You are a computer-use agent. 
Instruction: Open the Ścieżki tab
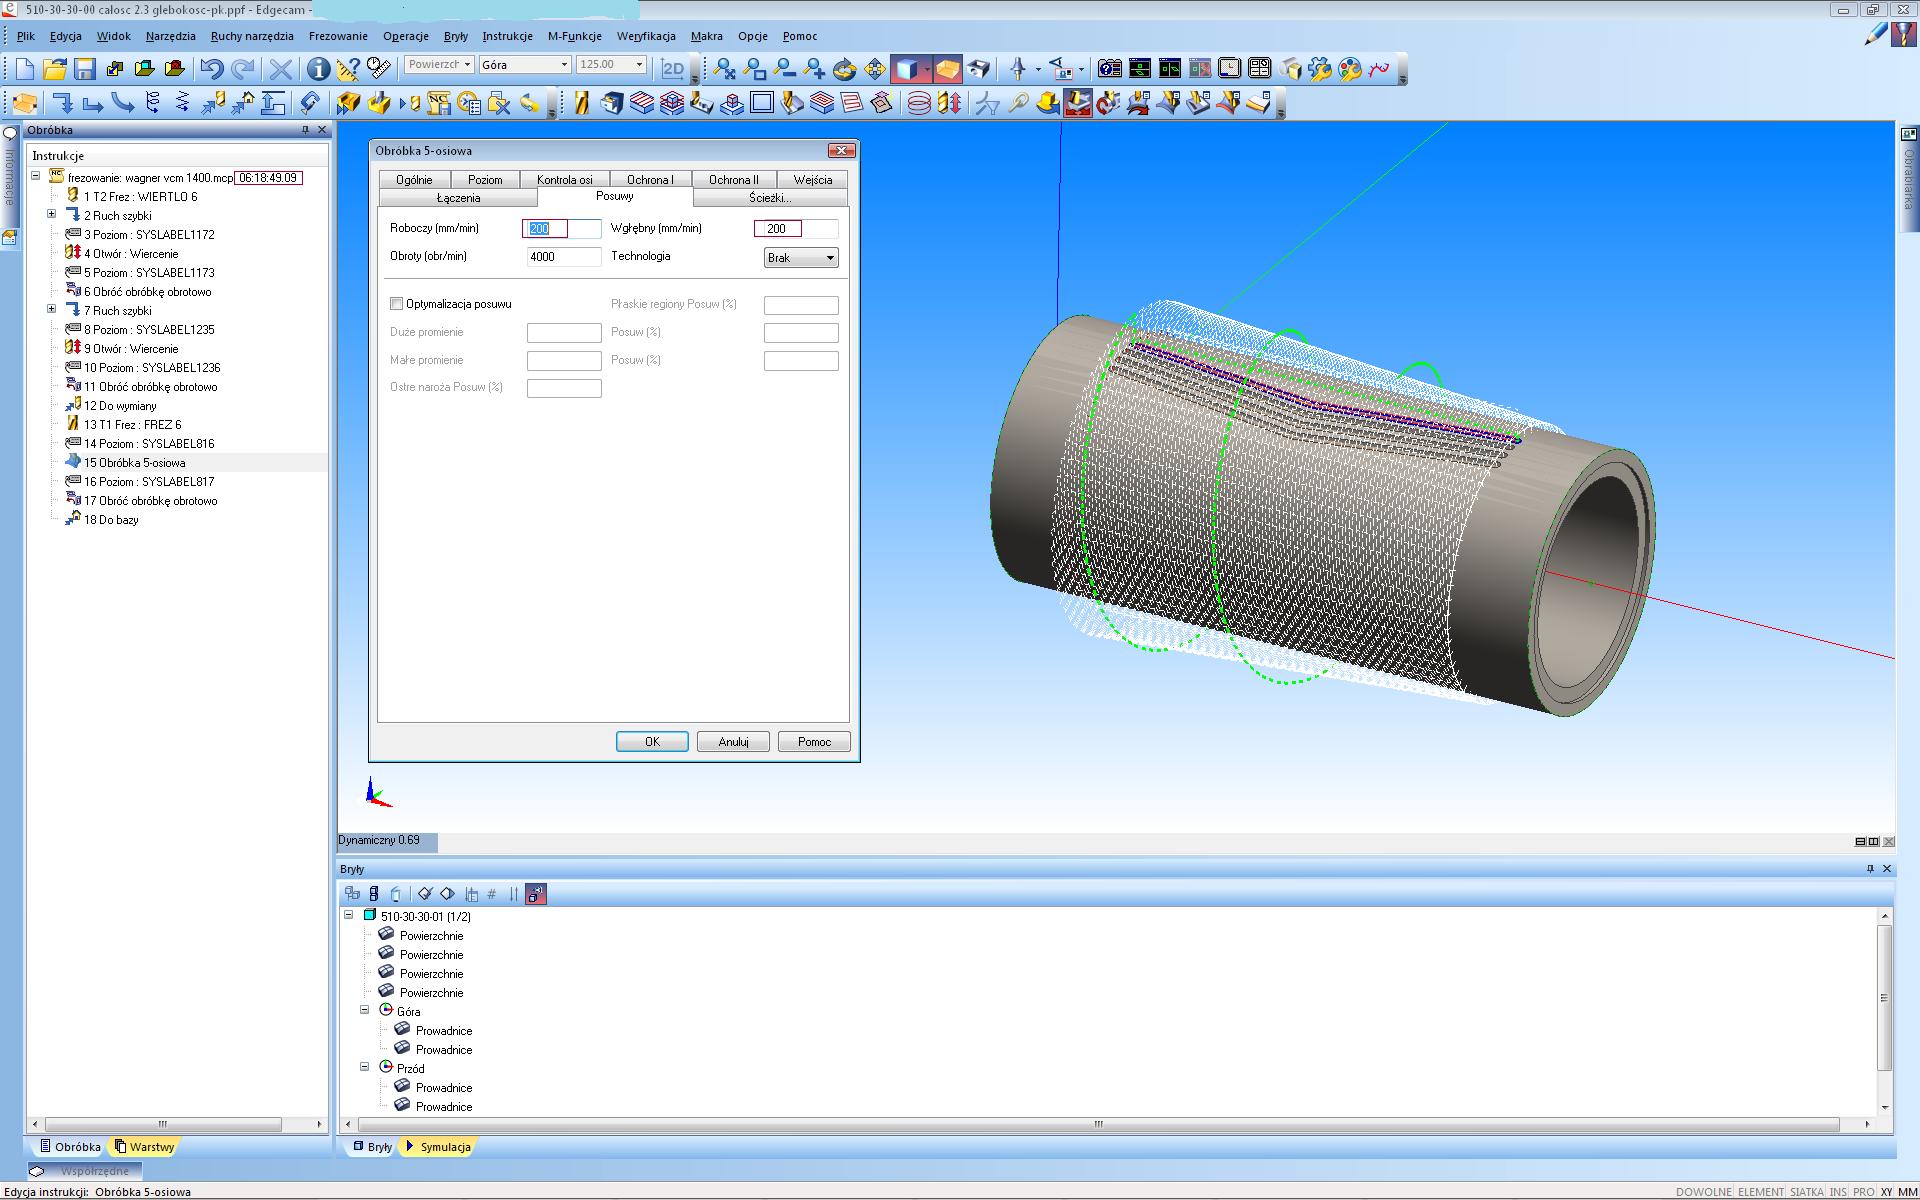770,198
